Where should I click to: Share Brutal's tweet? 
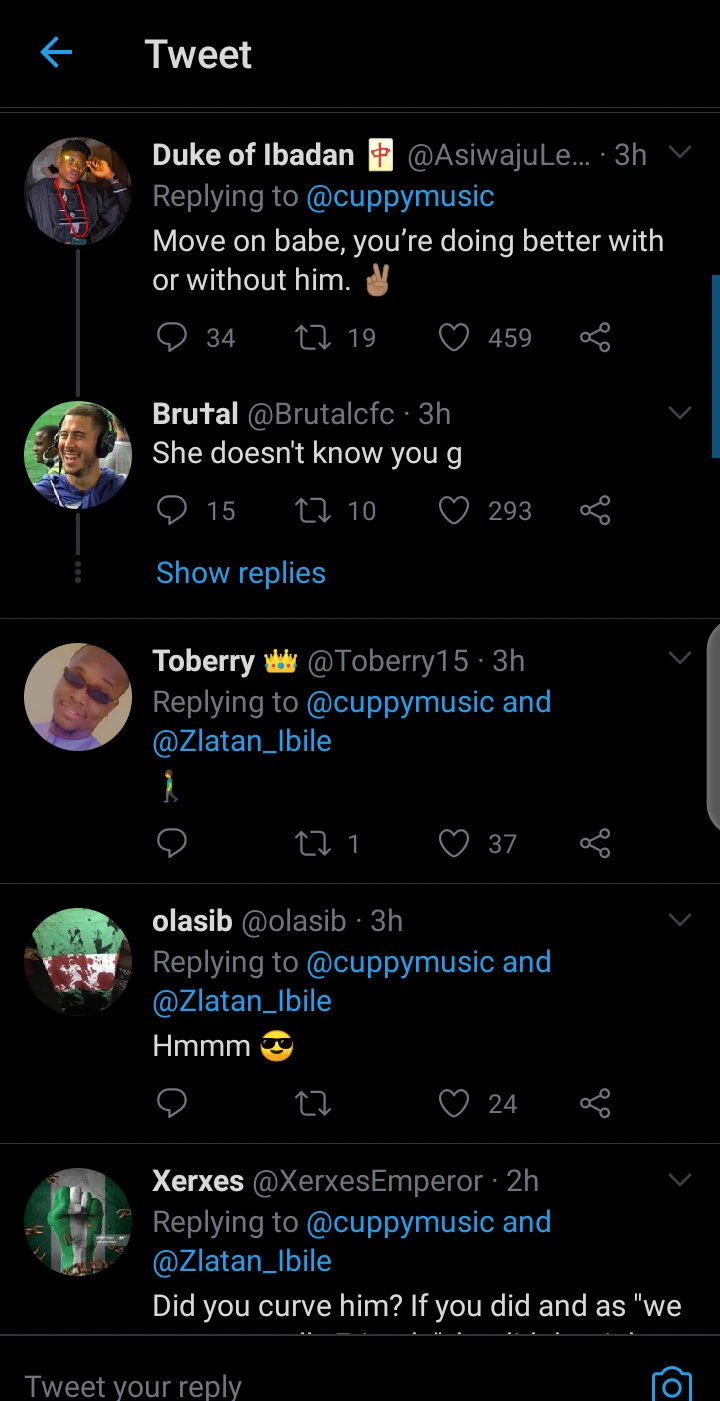tap(595, 511)
